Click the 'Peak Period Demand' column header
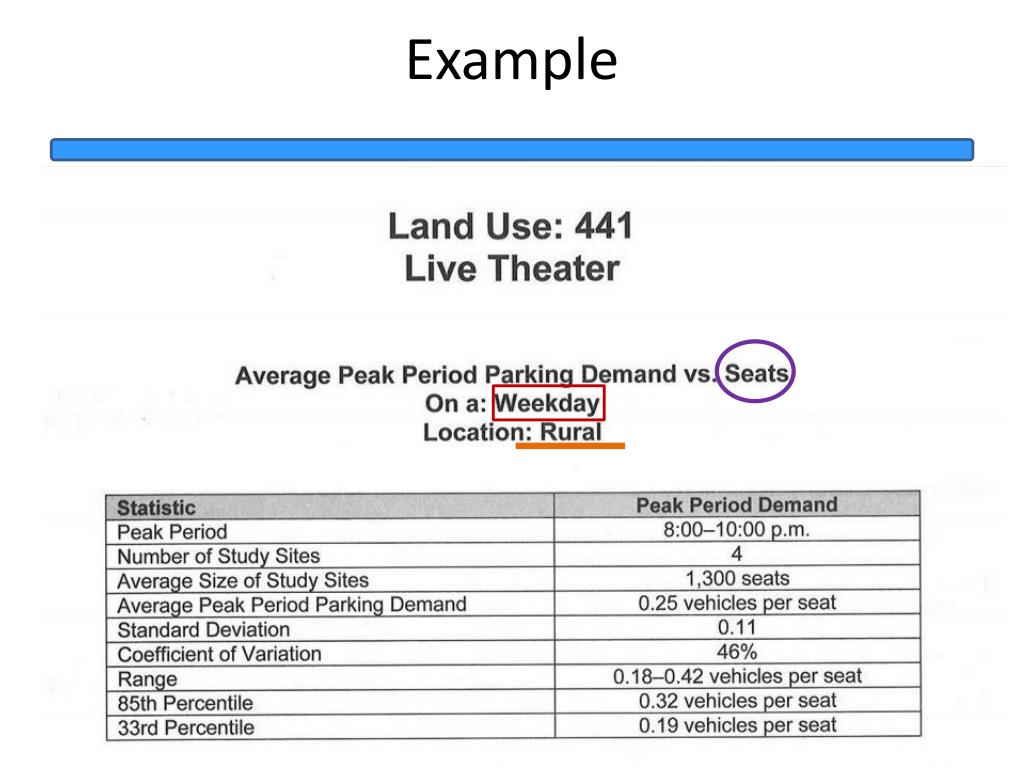Image resolution: width=1024 pixels, height=768 pixels. coord(737,505)
